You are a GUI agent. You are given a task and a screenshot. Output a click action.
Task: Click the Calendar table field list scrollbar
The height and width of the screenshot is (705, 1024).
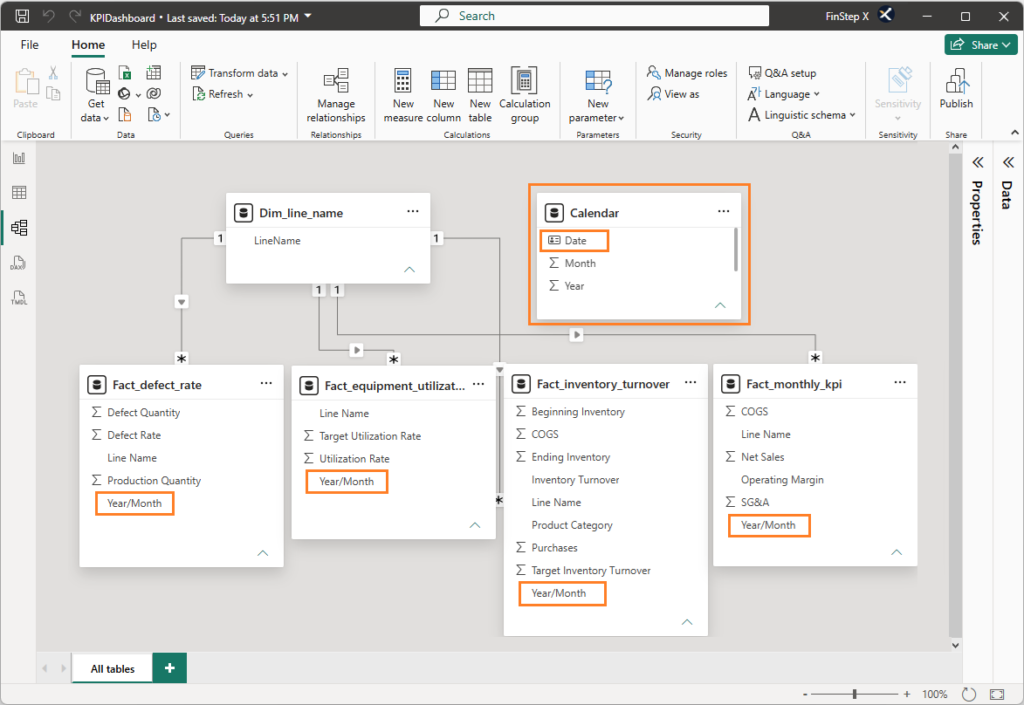coord(735,249)
